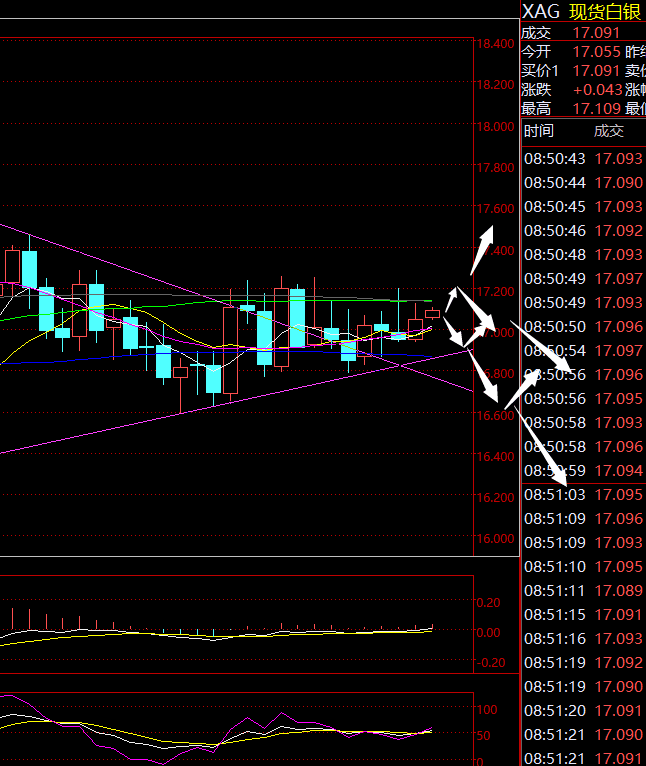Select tick row 08:51:19 priced 17.092
Screen dimensions: 646x766
tap(583, 662)
